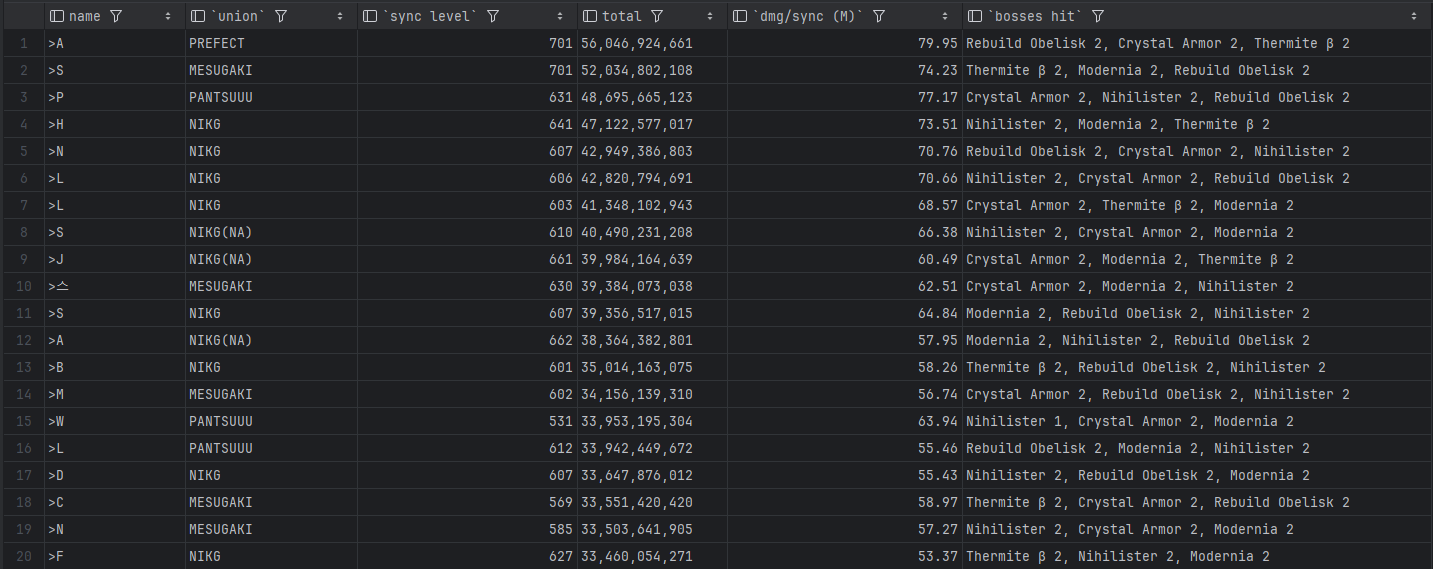1433x569 pixels.
Task: Click the column icon before the sync level header
Action: click(x=371, y=17)
